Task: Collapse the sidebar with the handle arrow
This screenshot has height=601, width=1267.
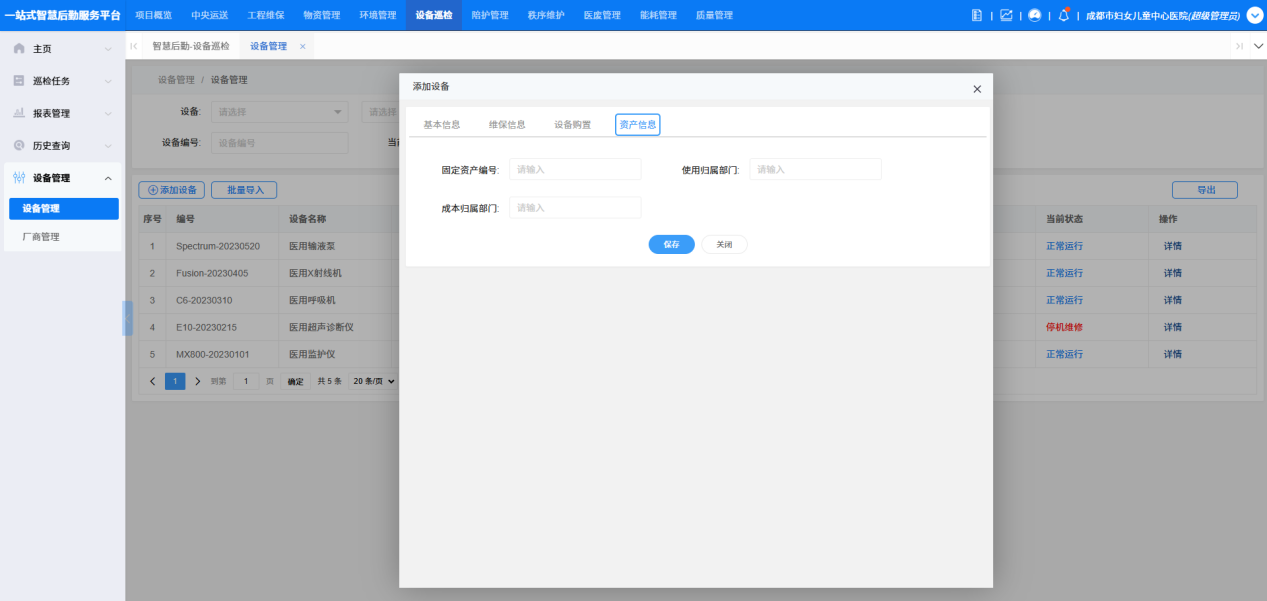Action: [x=128, y=318]
